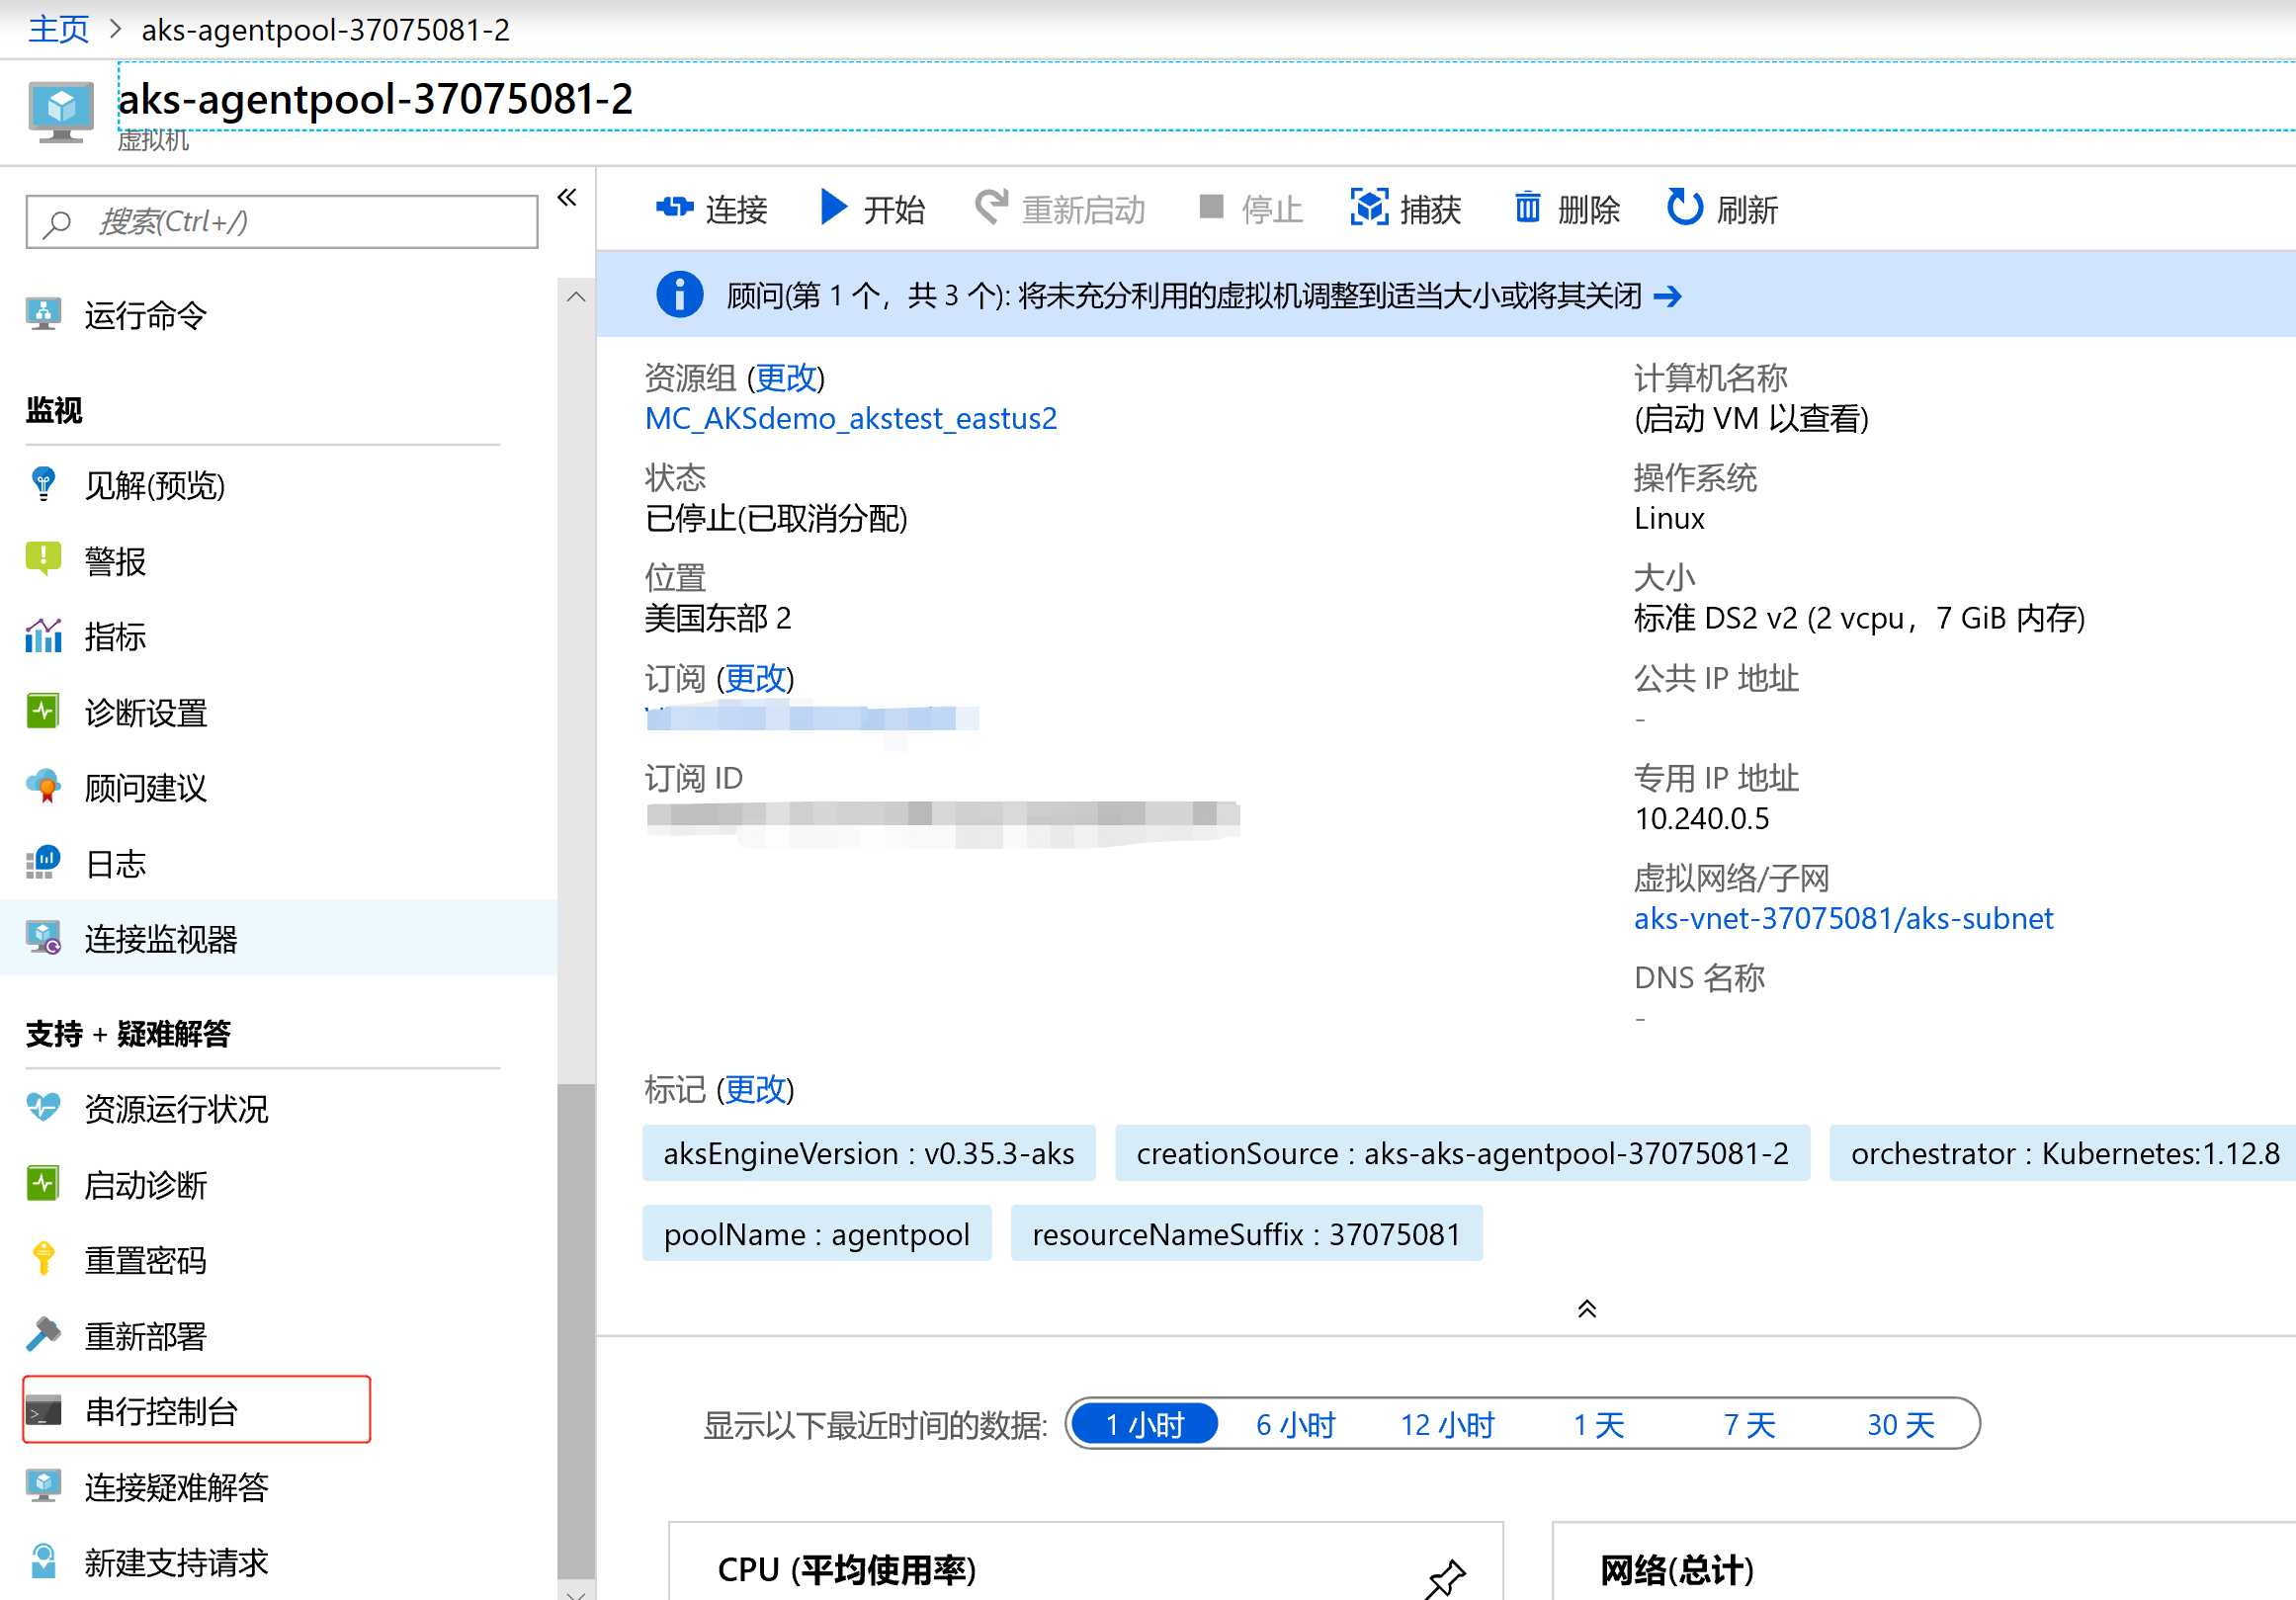Open the 诊断设置 icon
Image resolution: width=2296 pixels, height=1600 pixels.
click(43, 711)
